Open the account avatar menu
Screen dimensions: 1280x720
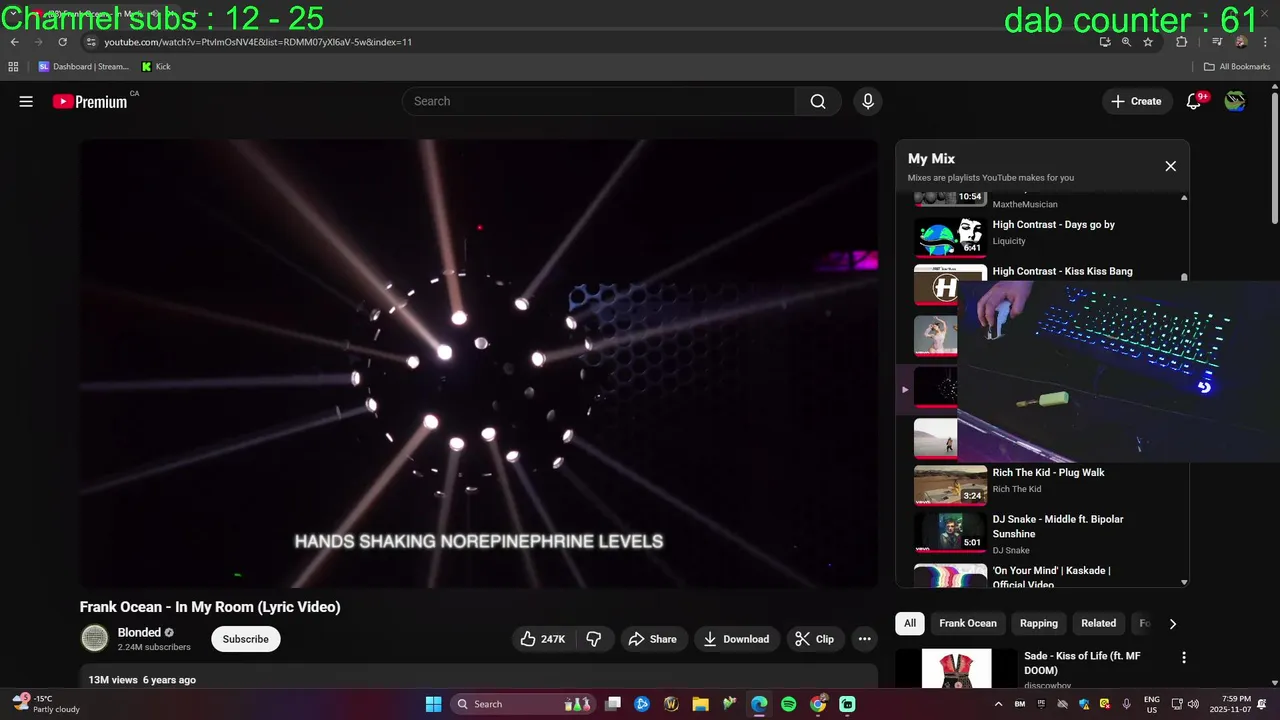(x=1235, y=101)
